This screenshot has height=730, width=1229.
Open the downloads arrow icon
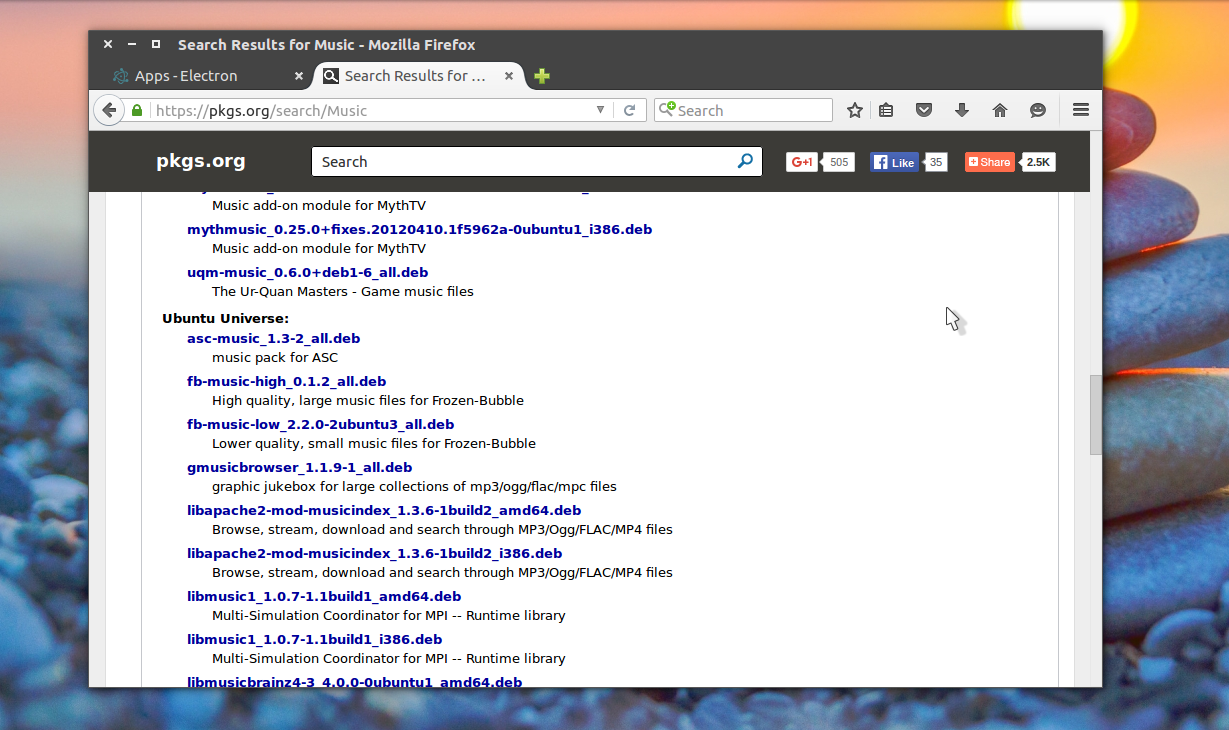point(962,110)
